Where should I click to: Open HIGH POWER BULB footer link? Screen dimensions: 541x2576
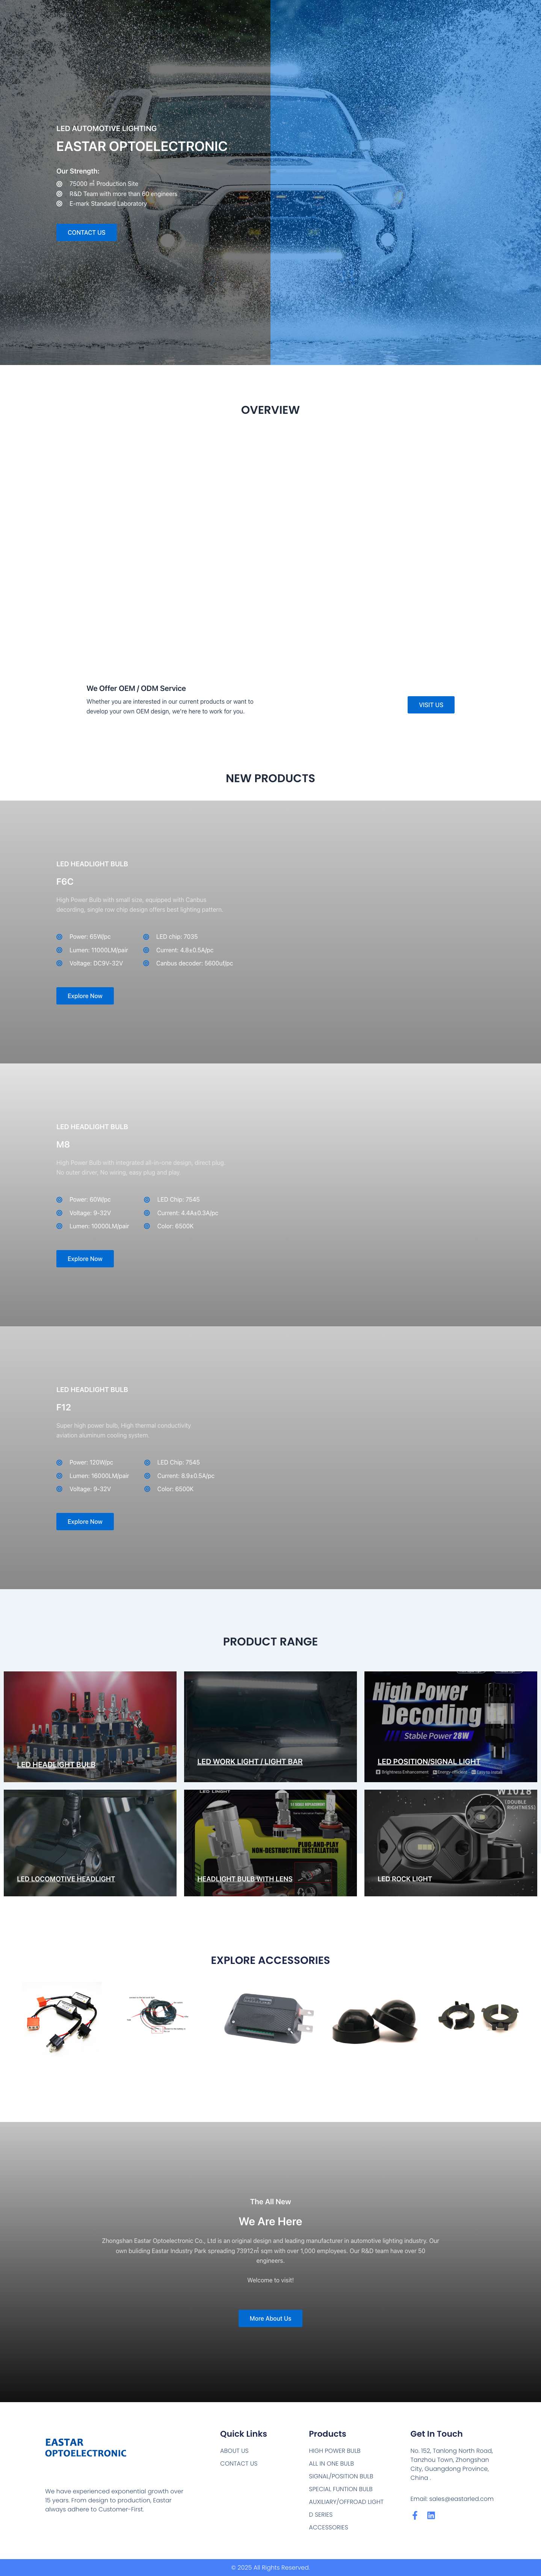(x=335, y=2451)
